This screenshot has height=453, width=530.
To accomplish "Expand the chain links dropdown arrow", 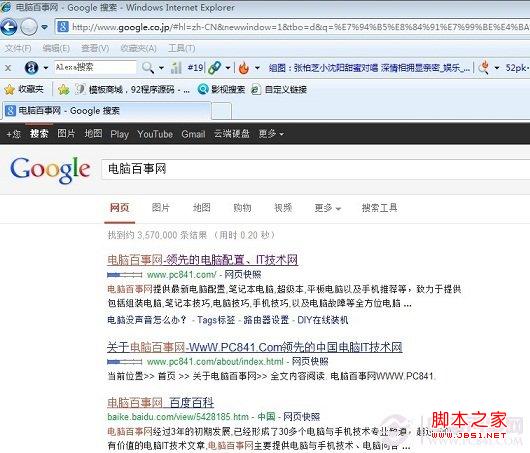I will point(228,68).
